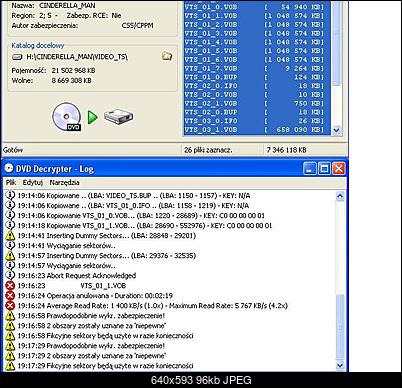Maximize the DVD Decrypter Log window
Screen dimensions: 402x388
pyautogui.click(x=324, y=168)
